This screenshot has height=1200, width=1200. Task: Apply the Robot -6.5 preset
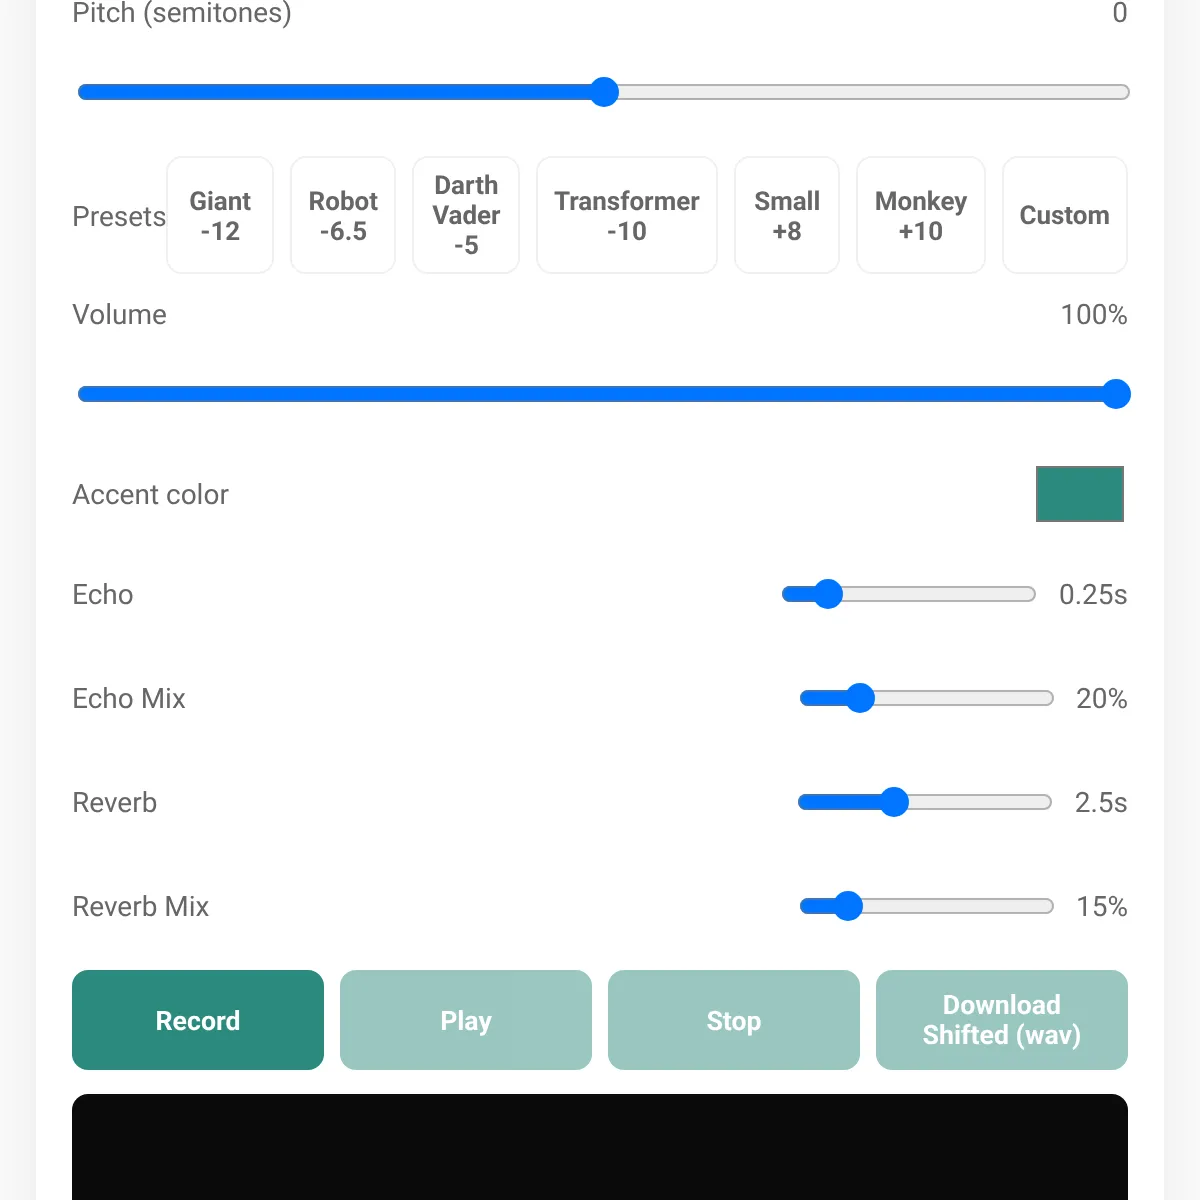pyautogui.click(x=343, y=215)
